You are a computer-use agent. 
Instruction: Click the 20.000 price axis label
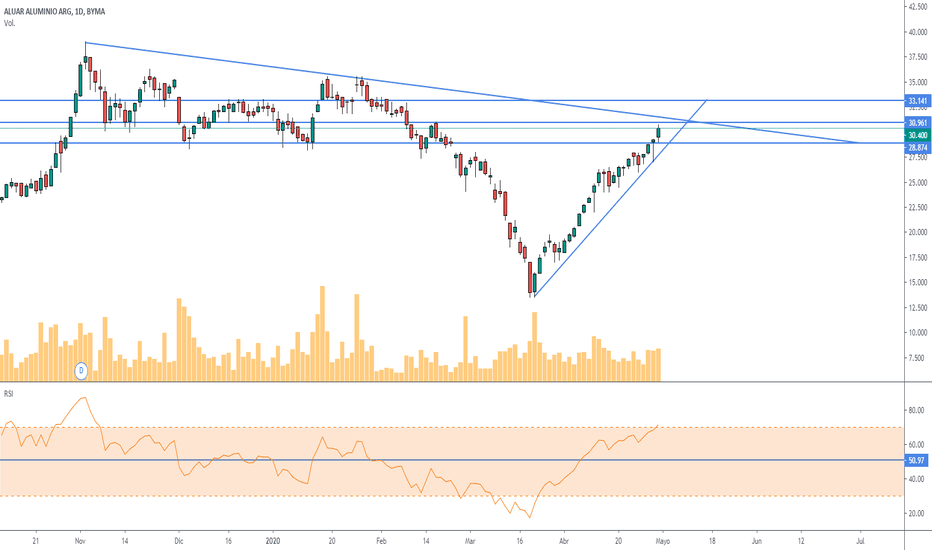[918, 232]
